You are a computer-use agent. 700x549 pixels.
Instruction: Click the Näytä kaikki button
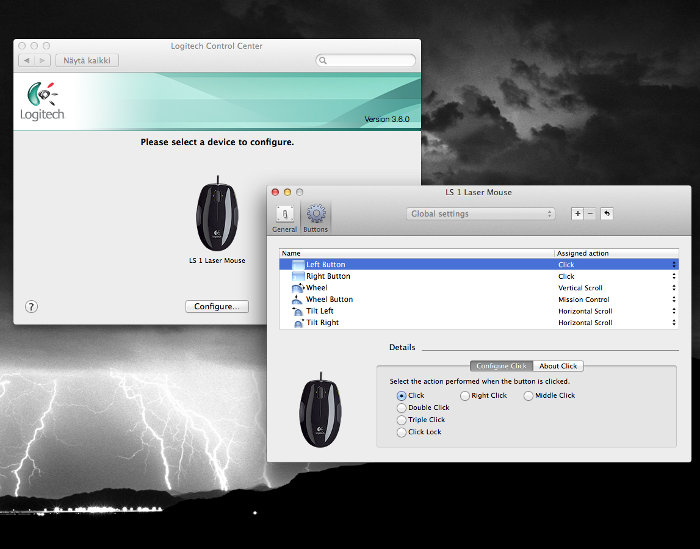coord(87,60)
